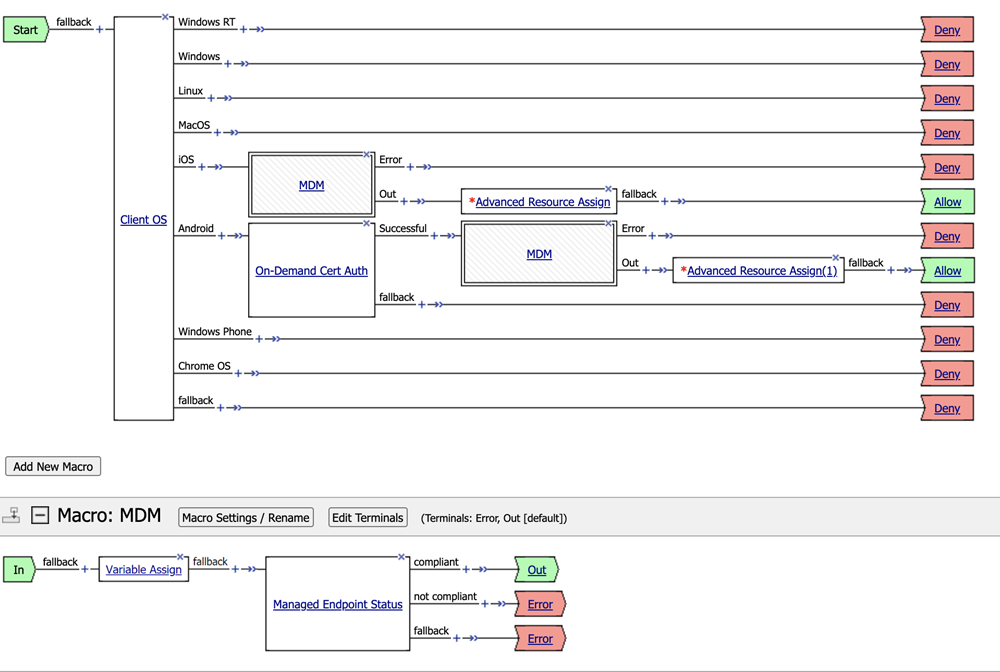
Task: Edit the Allow ending after Advanced Resource Assign(1)
Action: [x=946, y=271]
